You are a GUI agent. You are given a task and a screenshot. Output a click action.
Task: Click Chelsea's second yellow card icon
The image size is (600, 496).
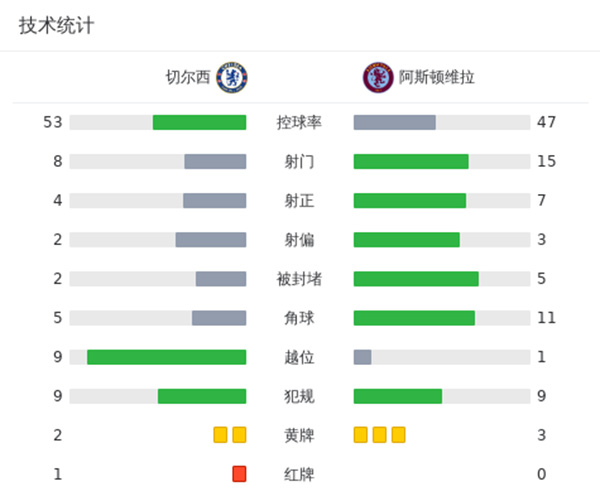click(x=239, y=435)
